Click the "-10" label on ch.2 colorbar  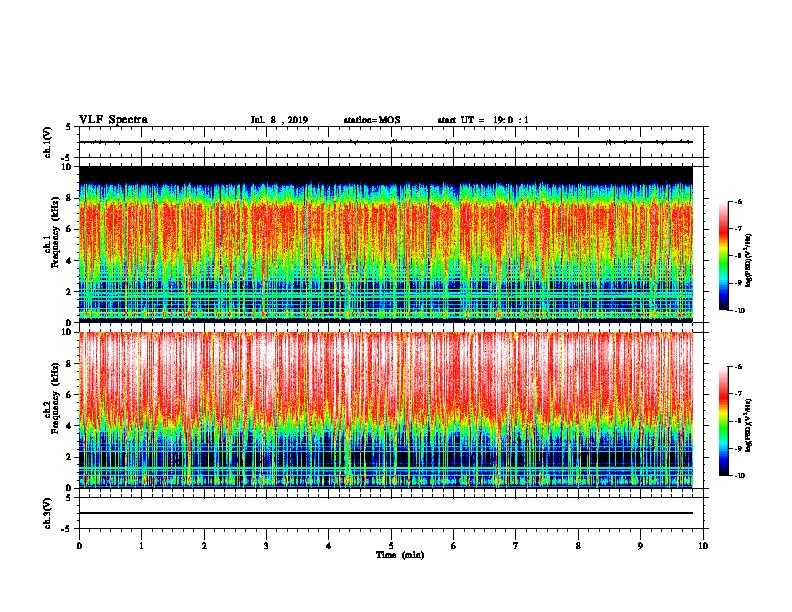[x=739, y=475]
